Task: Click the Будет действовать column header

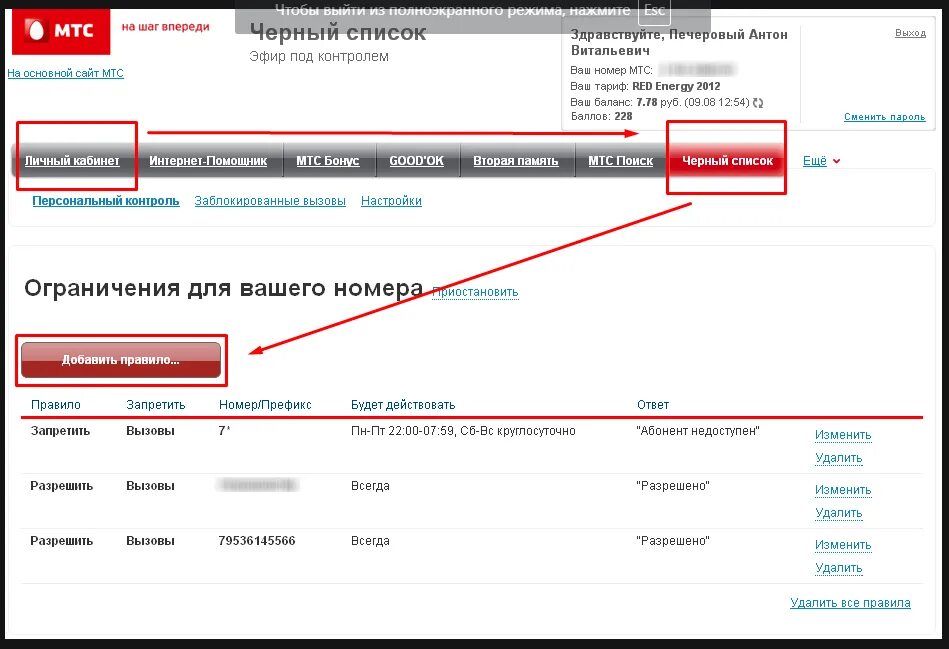Action: point(403,404)
